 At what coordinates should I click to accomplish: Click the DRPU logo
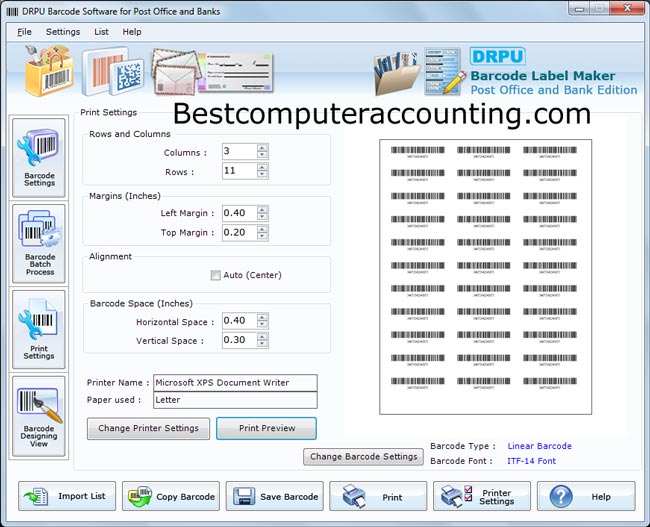pyautogui.click(x=498, y=56)
